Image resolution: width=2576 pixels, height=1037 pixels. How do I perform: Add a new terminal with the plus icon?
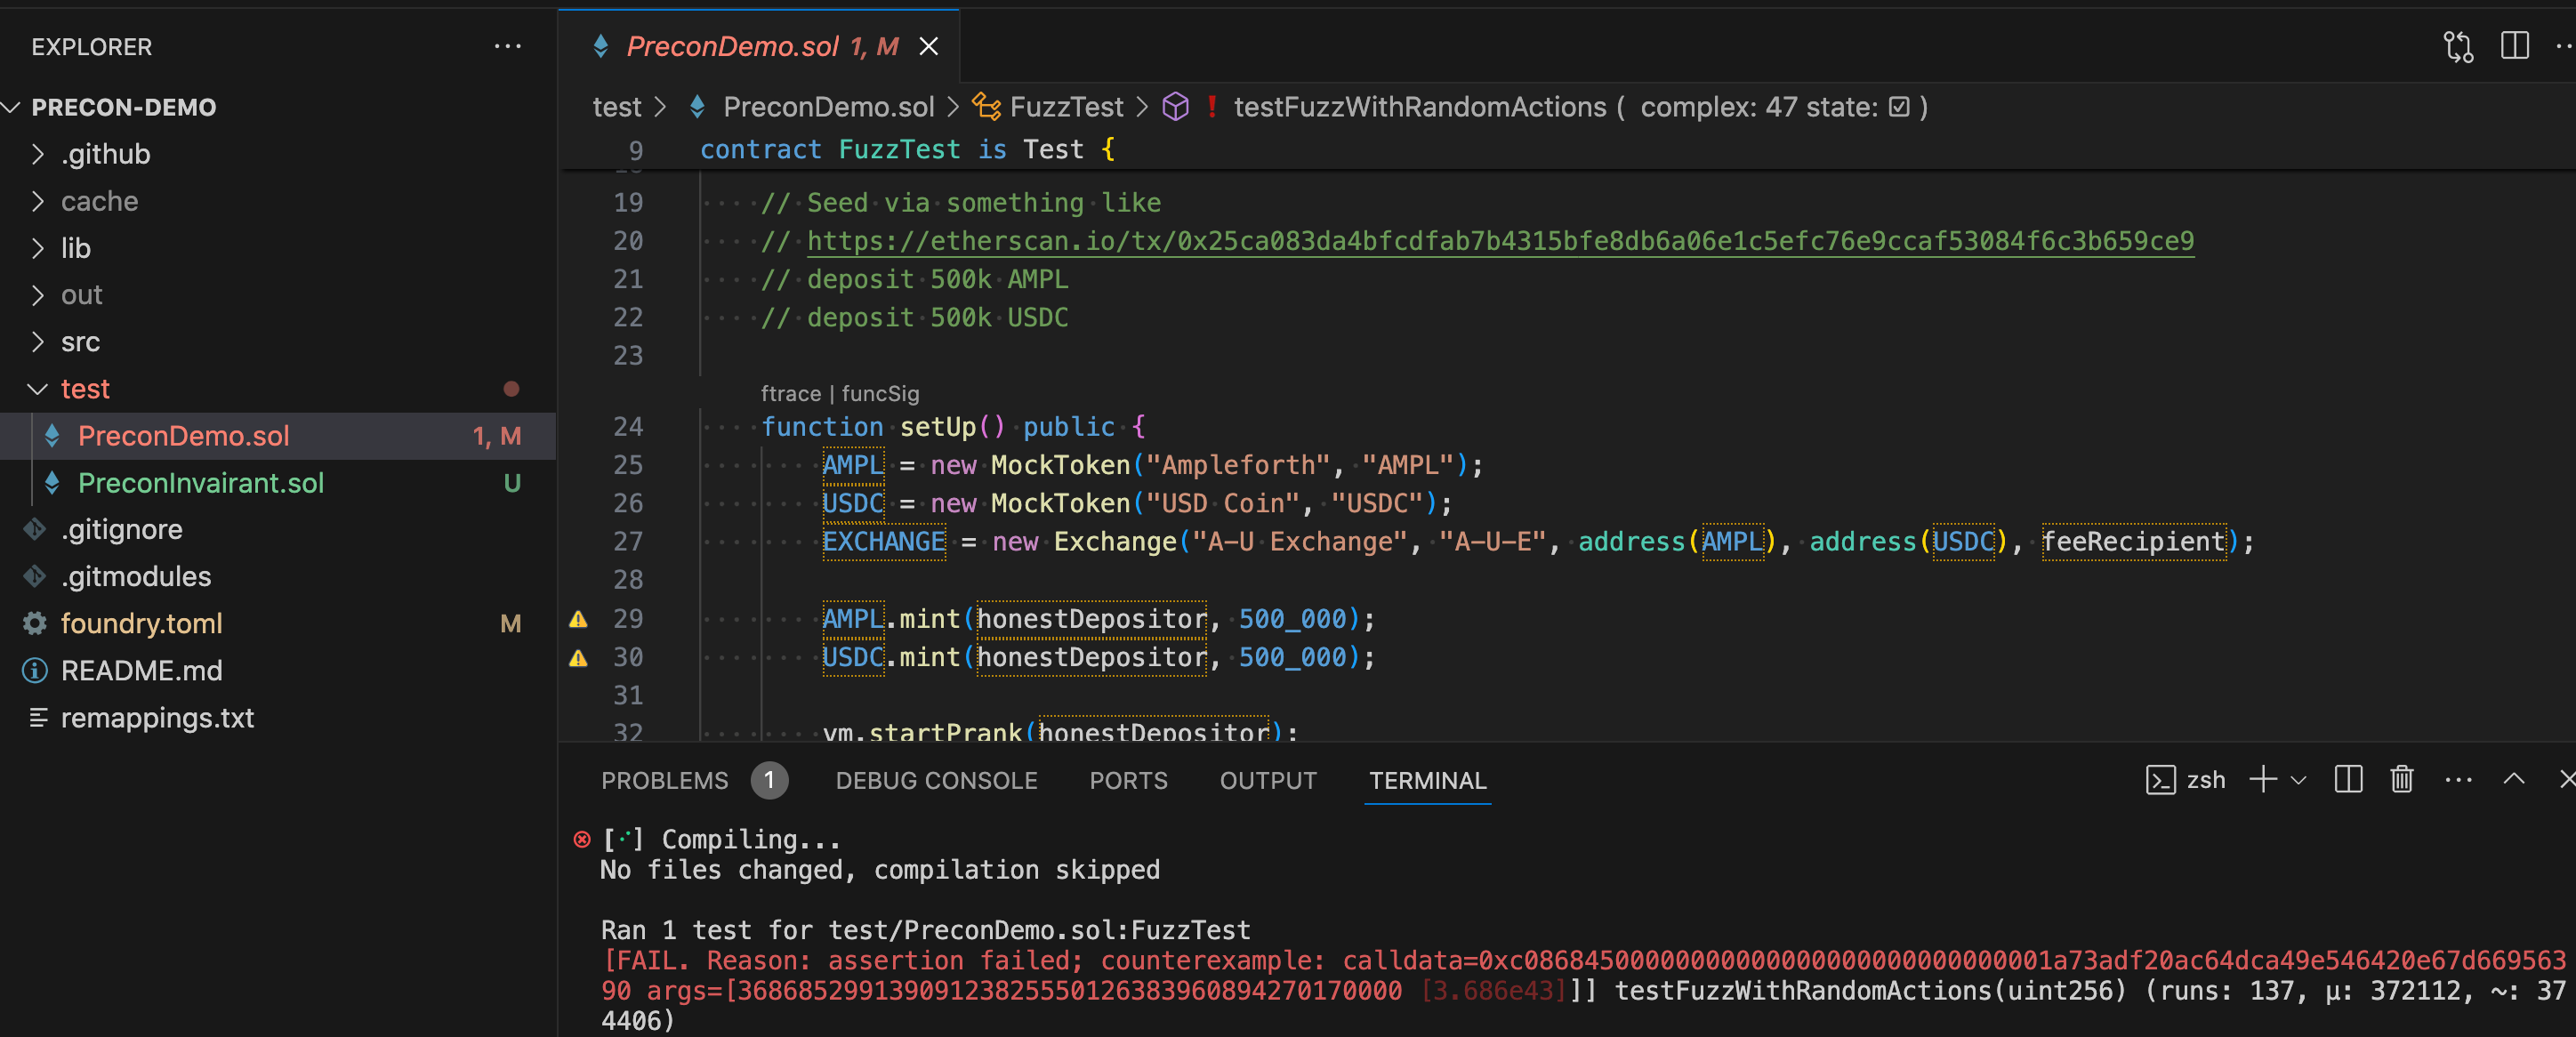point(2262,780)
